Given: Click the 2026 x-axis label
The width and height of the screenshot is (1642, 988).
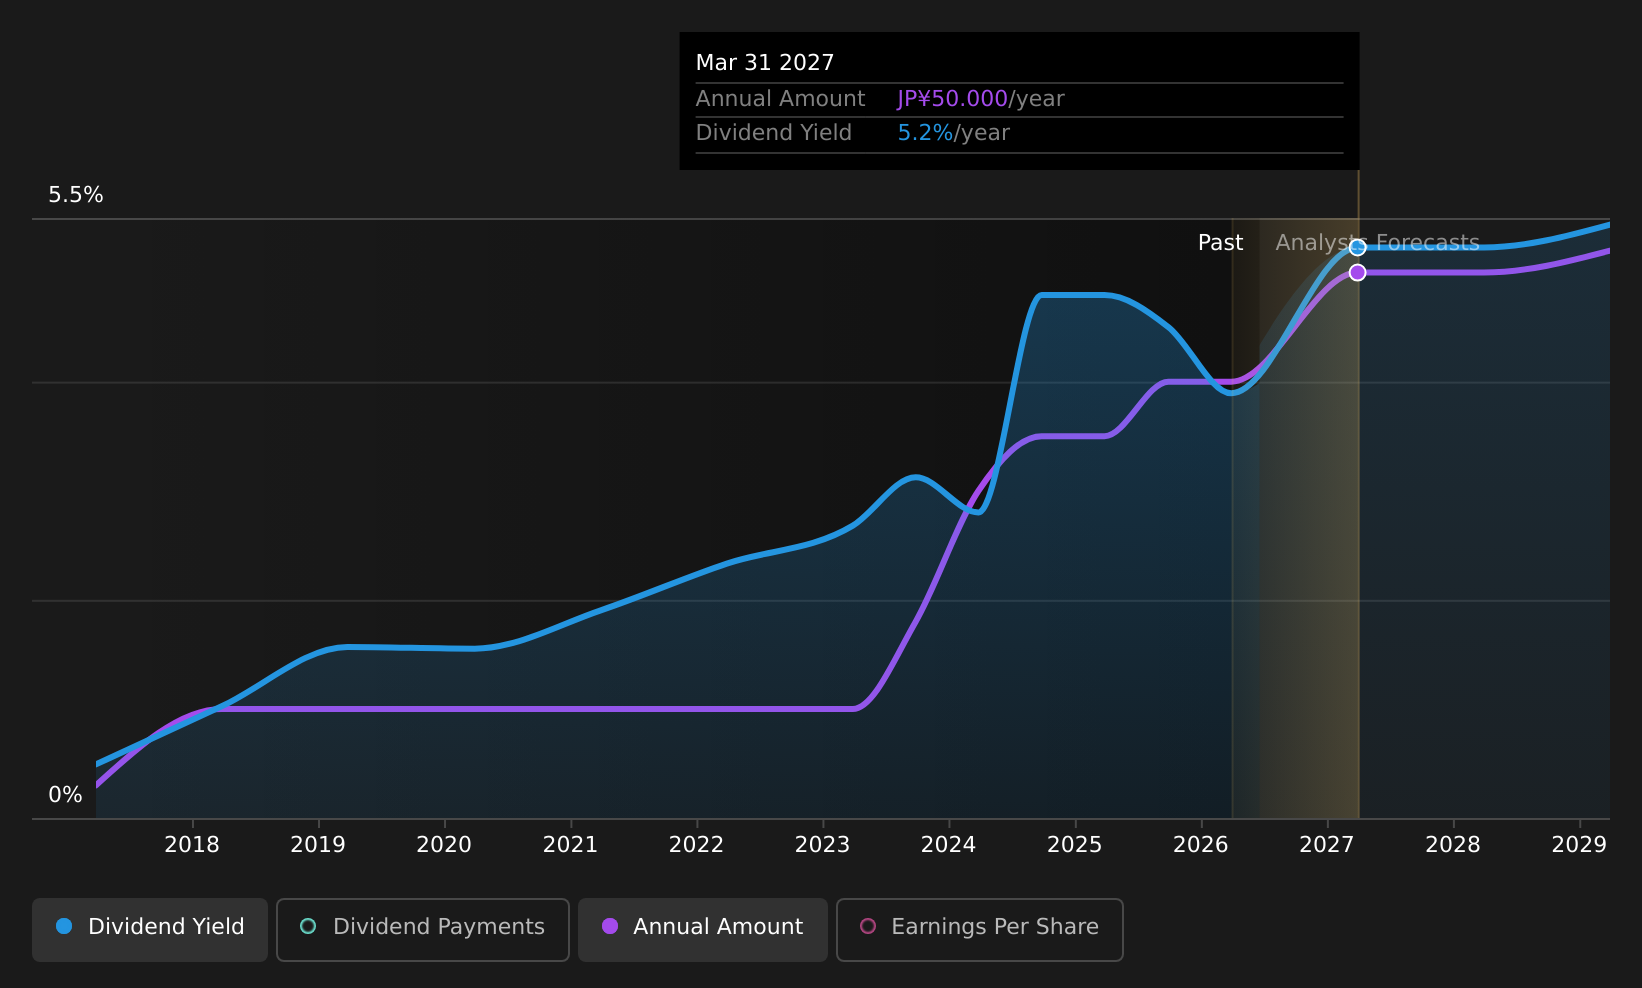Looking at the screenshot, I should (1200, 845).
